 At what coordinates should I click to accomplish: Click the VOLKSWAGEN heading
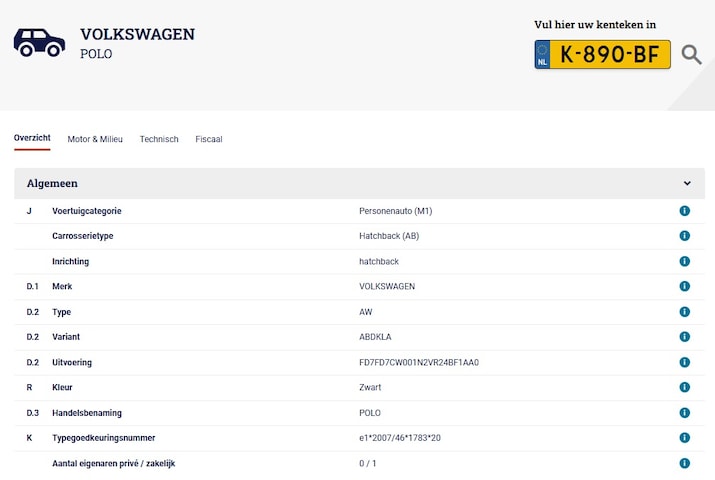(x=138, y=34)
